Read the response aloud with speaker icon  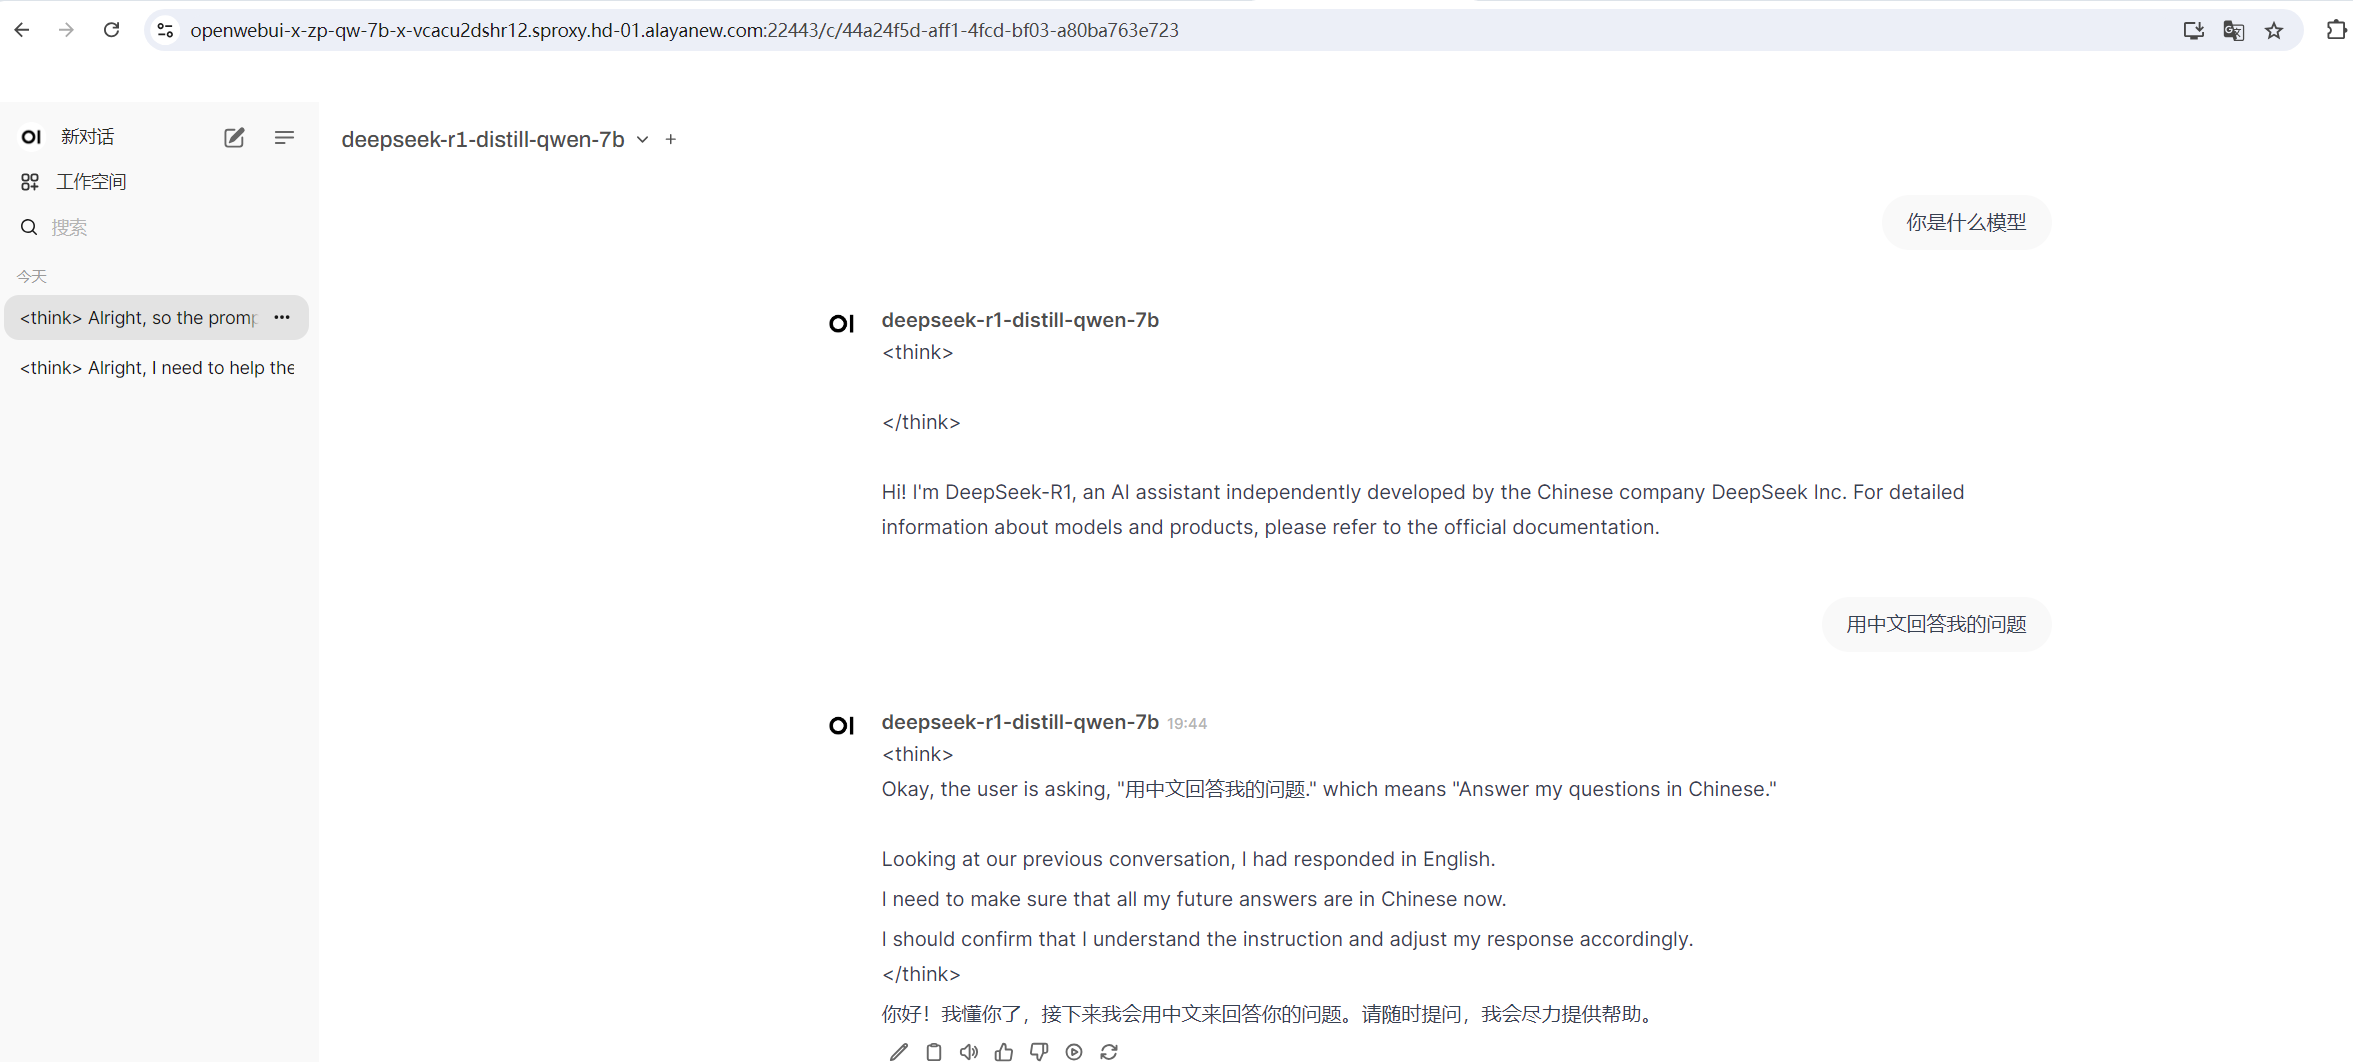click(968, 1051)
